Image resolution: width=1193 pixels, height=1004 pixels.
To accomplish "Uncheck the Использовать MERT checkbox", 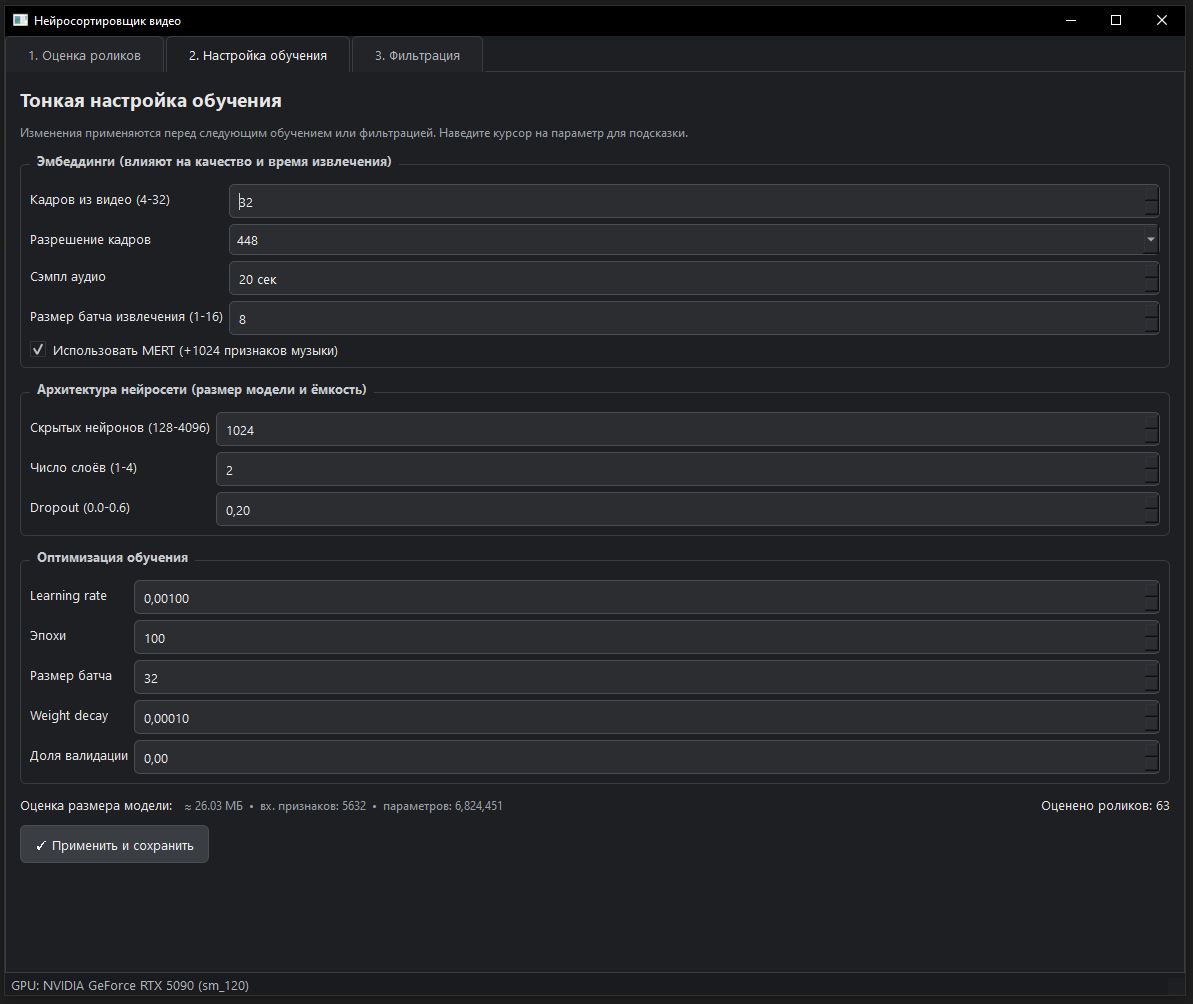I will [38, 350].
